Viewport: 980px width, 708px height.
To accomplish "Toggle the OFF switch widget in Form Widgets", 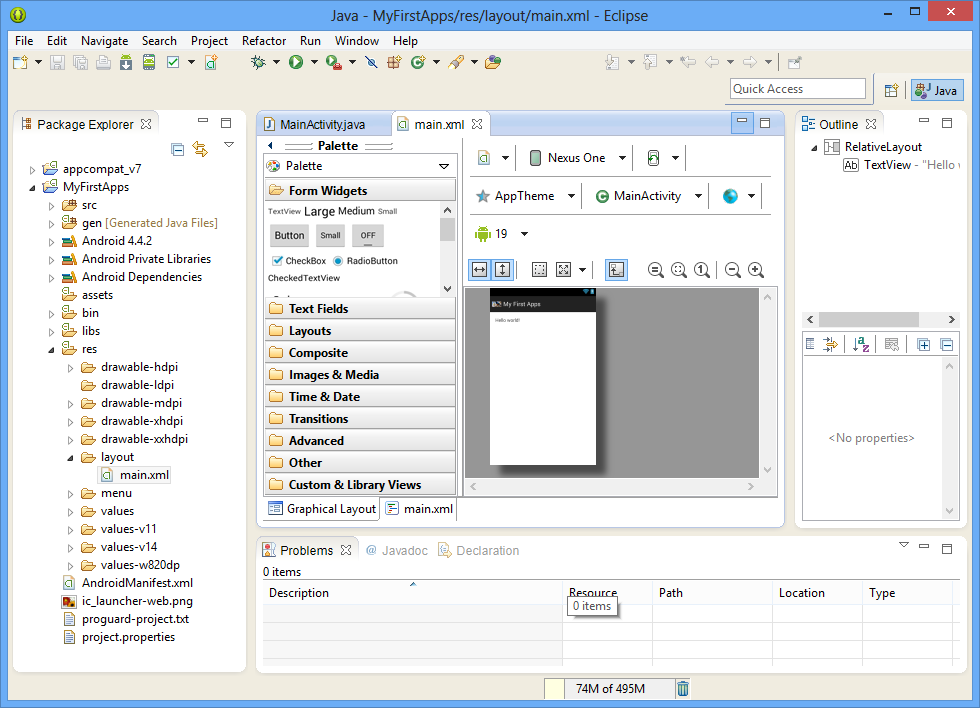I will 367,234.
